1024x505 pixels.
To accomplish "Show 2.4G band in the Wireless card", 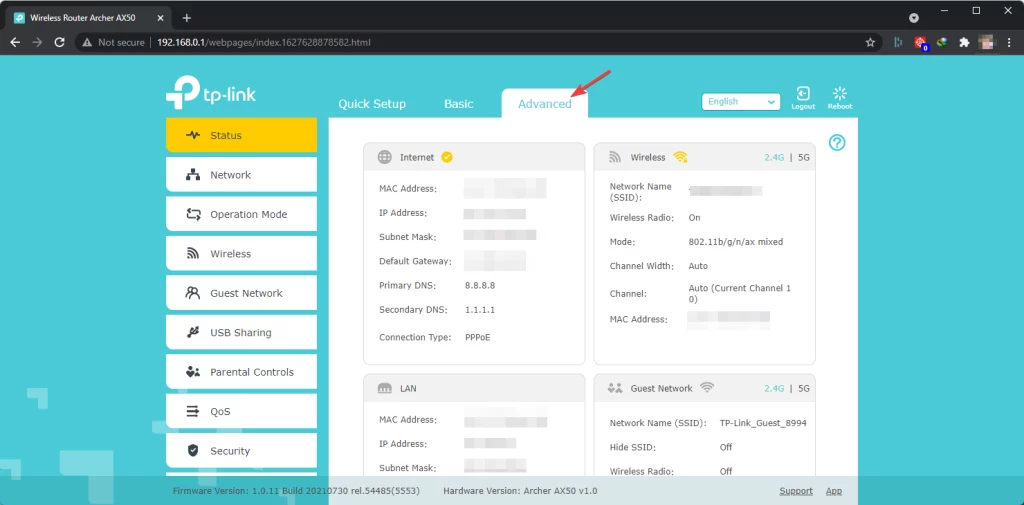I will 774,157.
